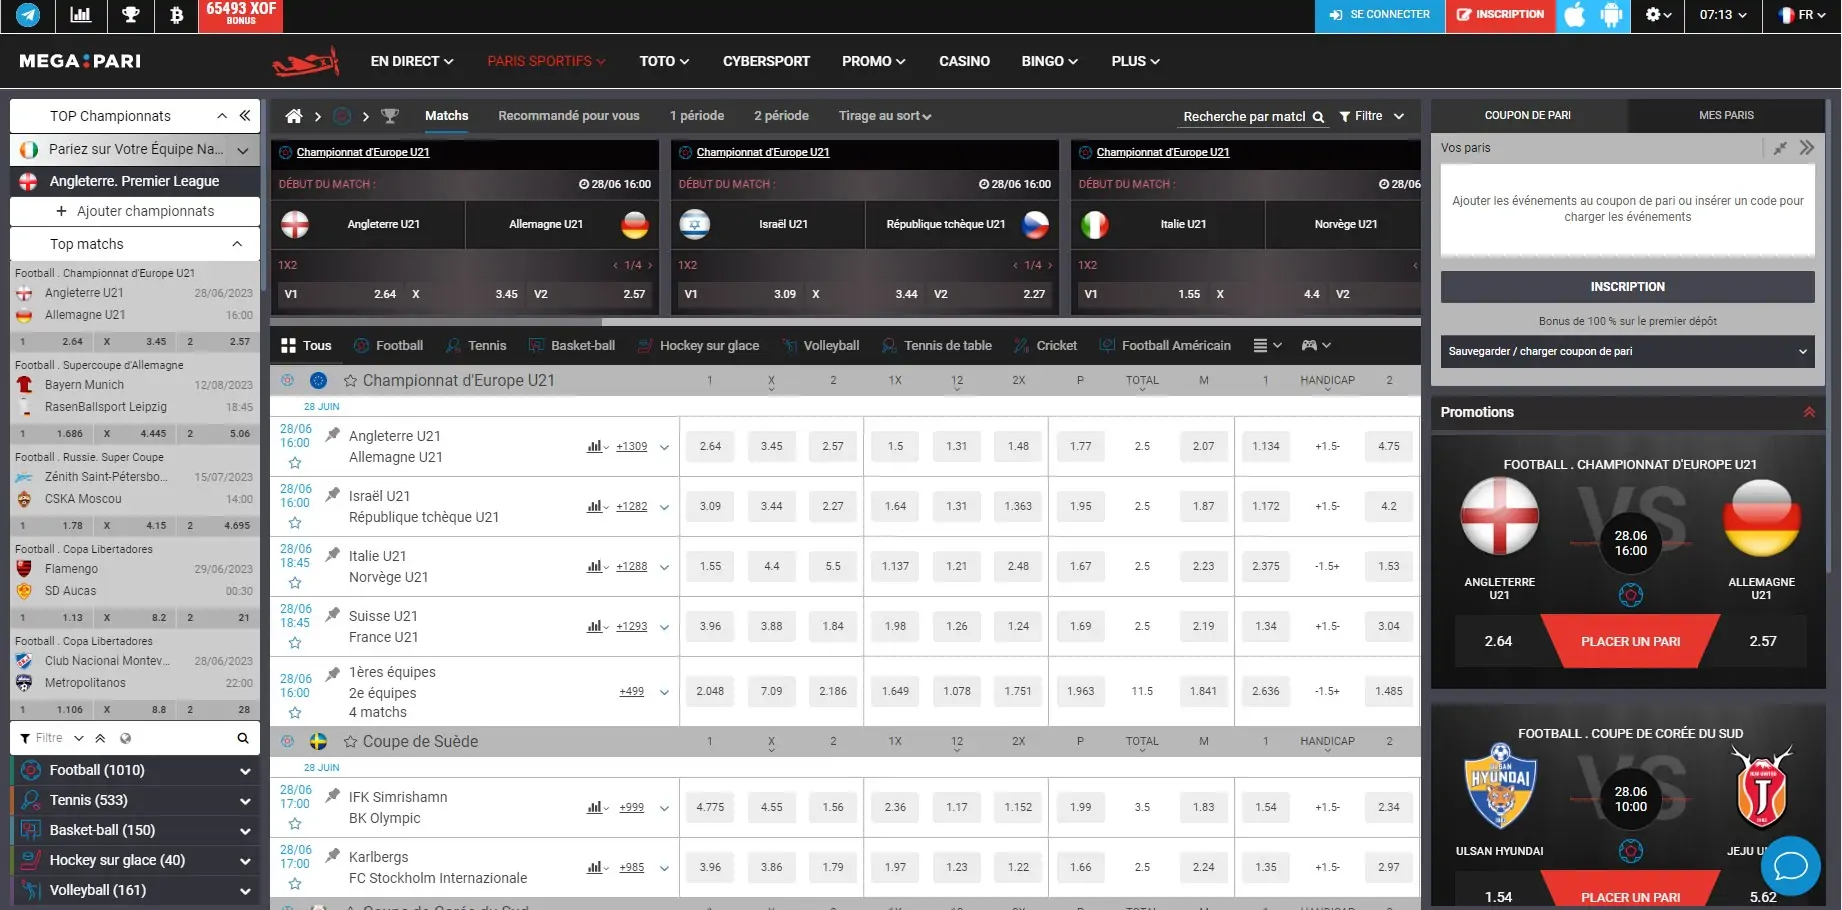The image size is (1842, 910).
Task: Switch to the MES PARIS tab
Action: (1725, 115)
